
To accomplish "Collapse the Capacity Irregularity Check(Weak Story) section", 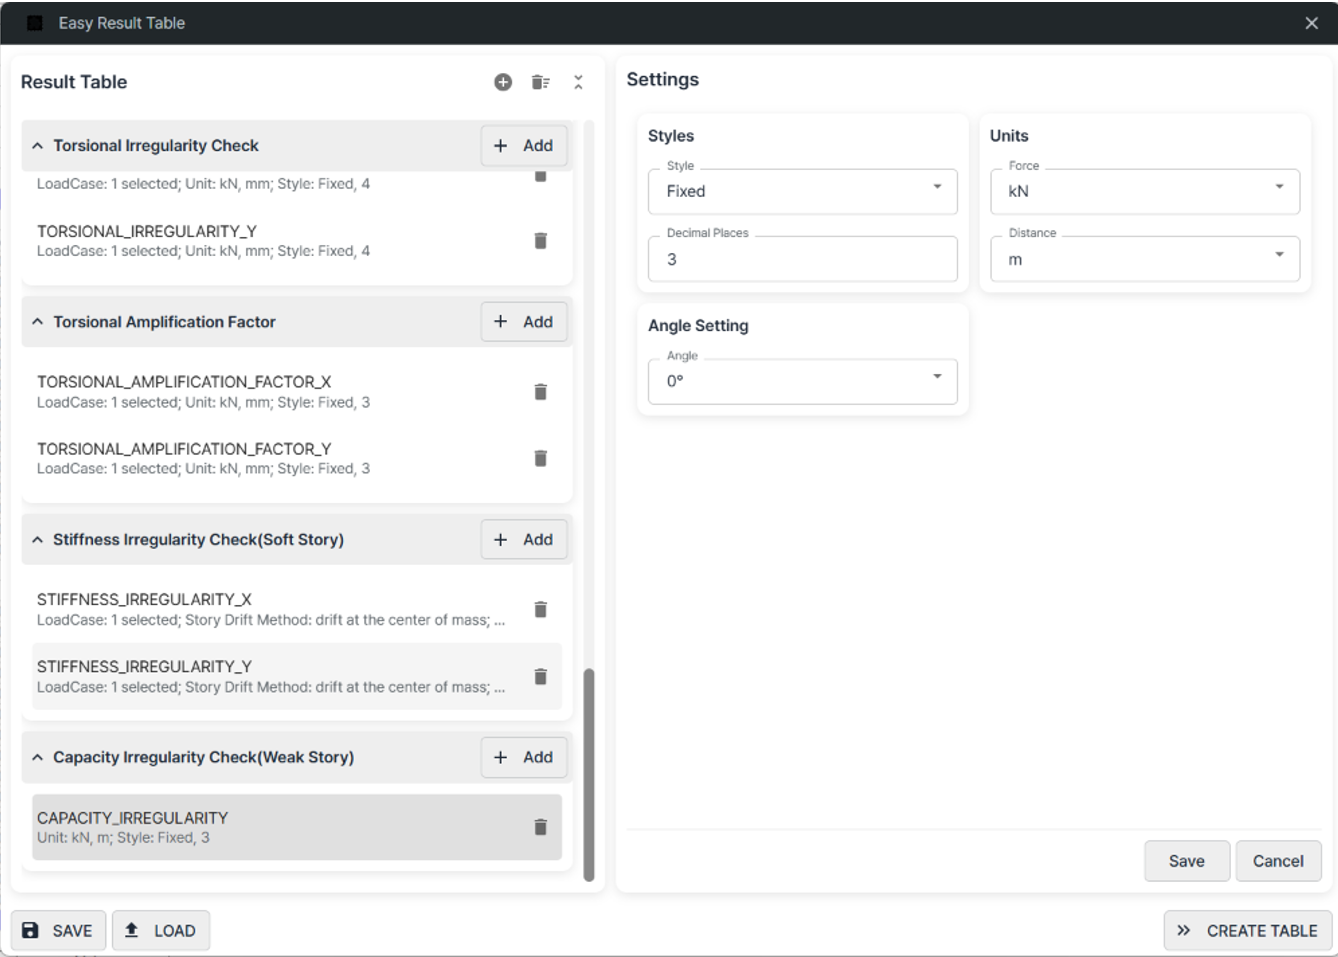I will (x=37, y=758).
